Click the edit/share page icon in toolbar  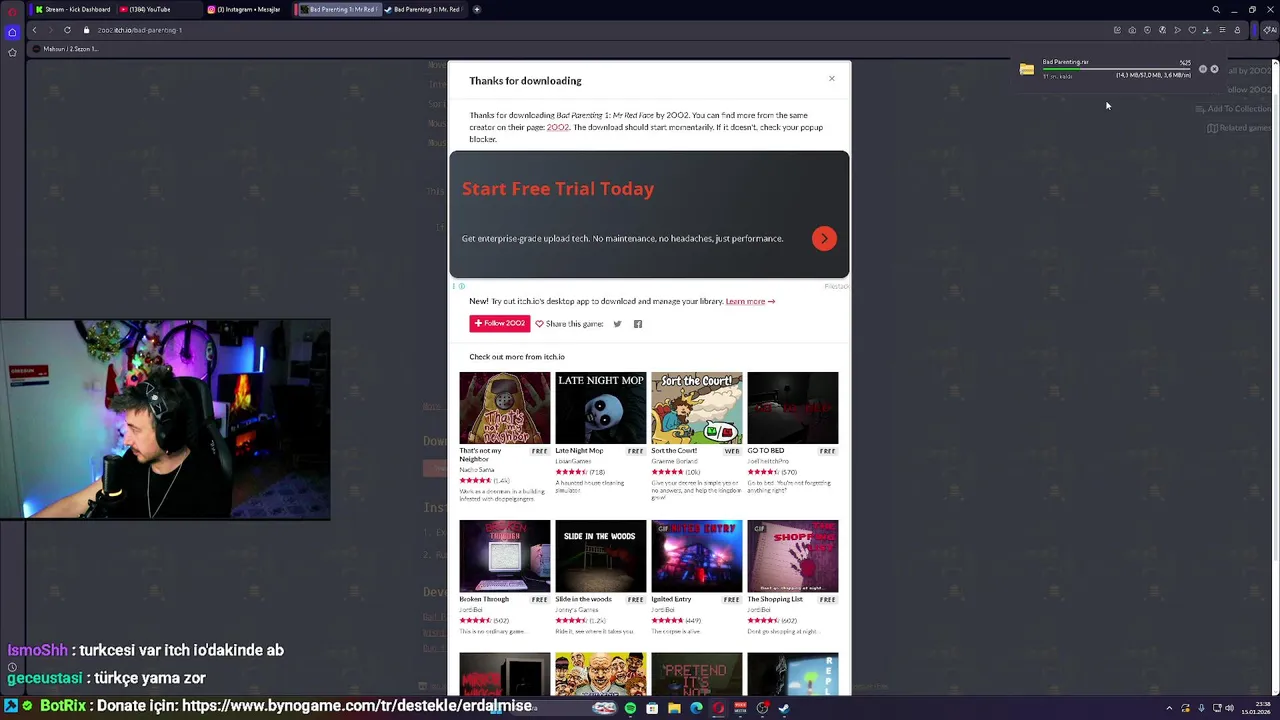click(1117, 30)
